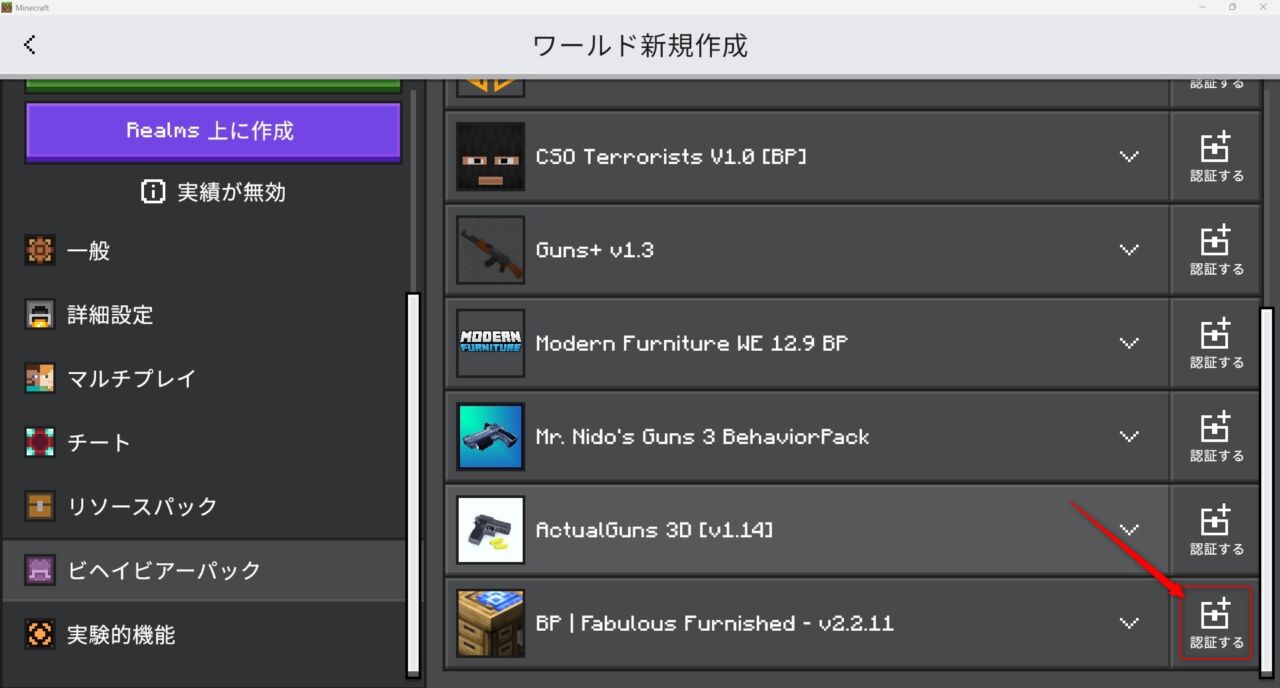Viewport: 1280px width, 688px height.
Task: Click the マルチプレイ icon in sidebar
Action: click(39, 378)
